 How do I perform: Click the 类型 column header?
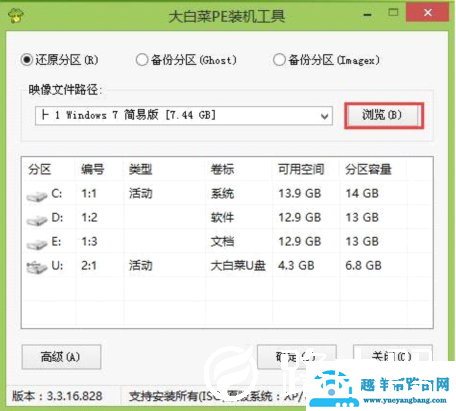[x=141, y=169]
